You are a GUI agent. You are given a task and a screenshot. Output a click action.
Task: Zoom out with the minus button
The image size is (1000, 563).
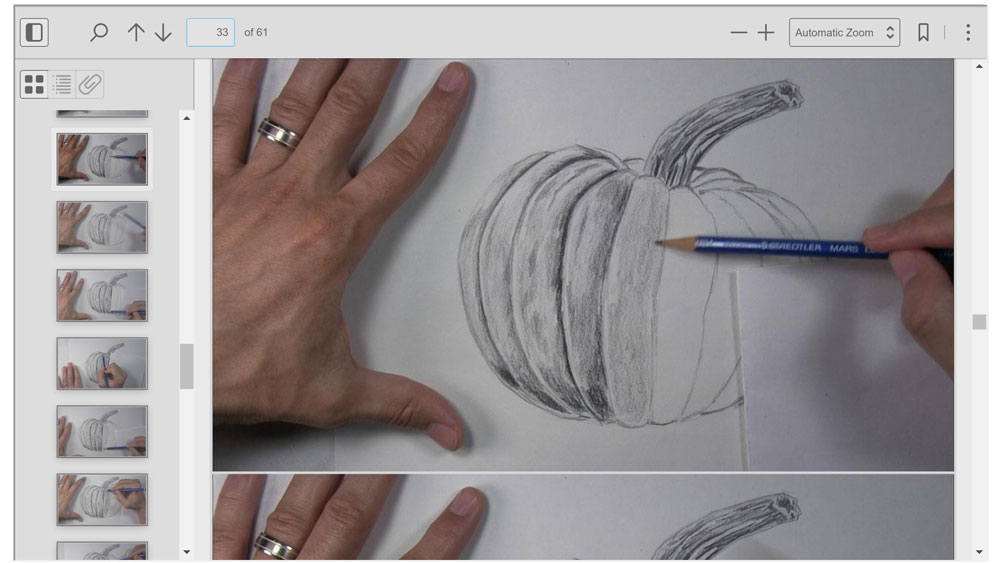click(739, 33)
